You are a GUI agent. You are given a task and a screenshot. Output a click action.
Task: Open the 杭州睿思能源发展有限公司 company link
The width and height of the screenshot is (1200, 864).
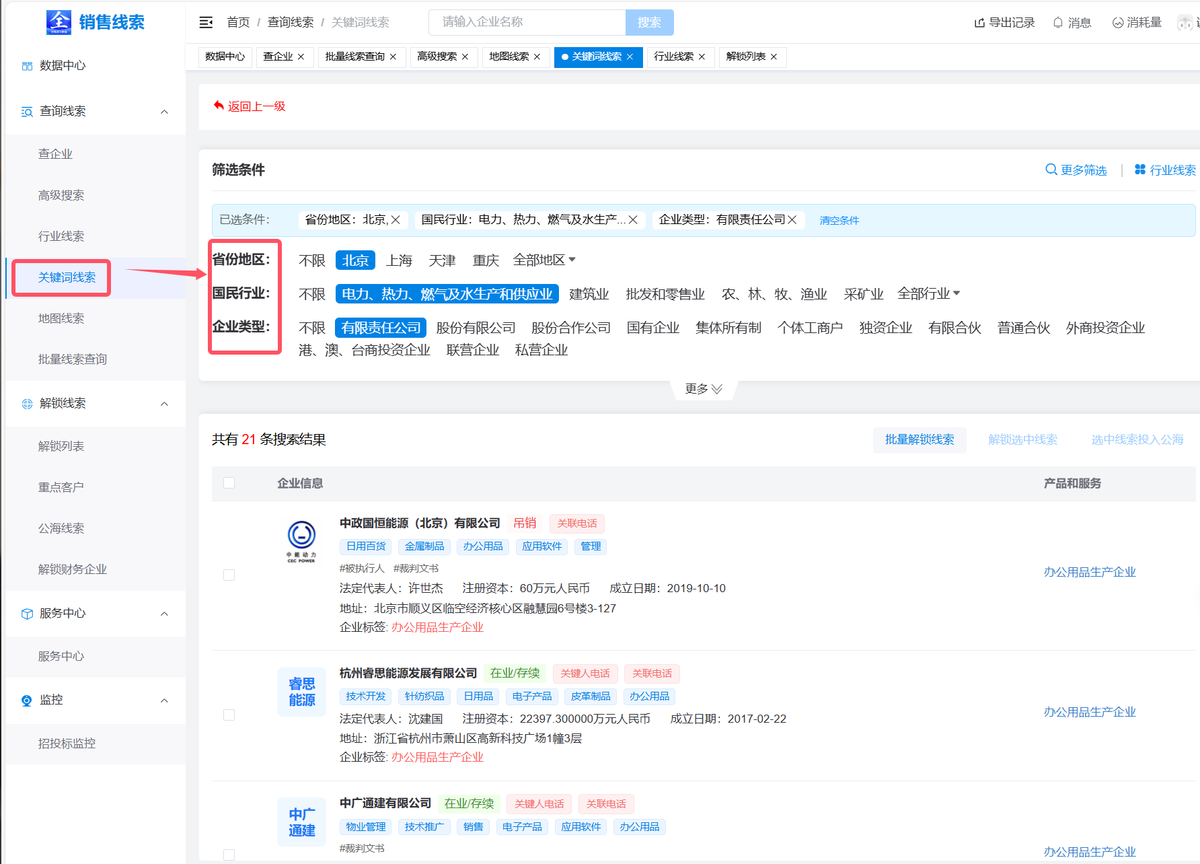(408, 673)
